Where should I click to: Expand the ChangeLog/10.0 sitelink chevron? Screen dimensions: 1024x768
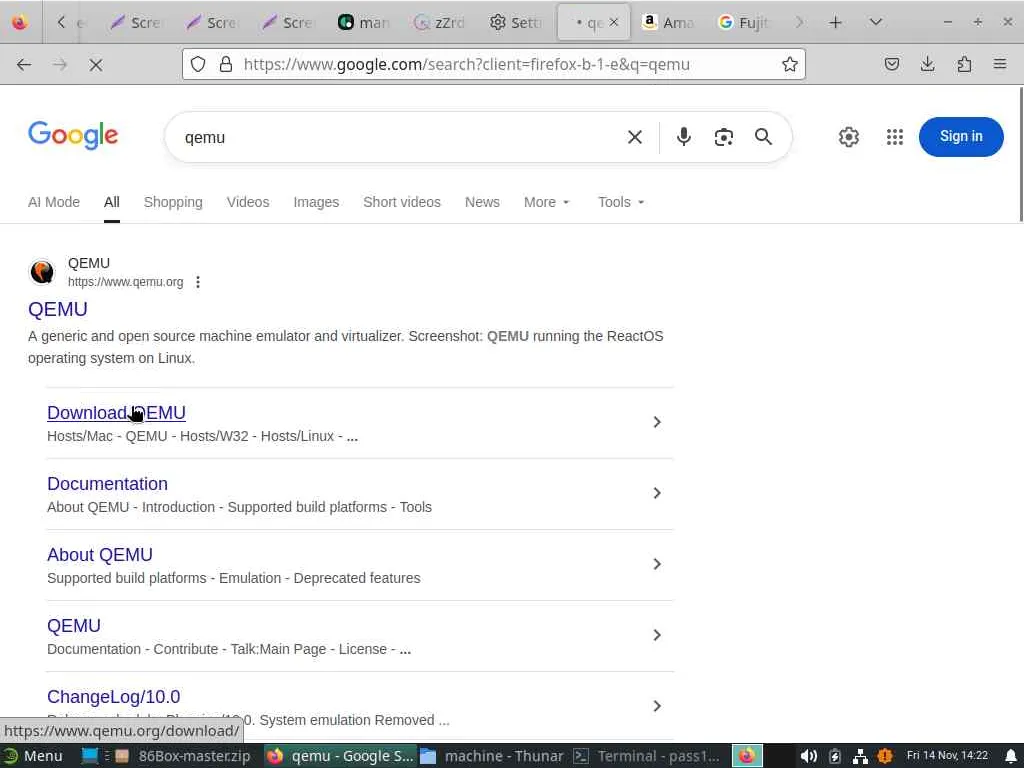(657, 706)
